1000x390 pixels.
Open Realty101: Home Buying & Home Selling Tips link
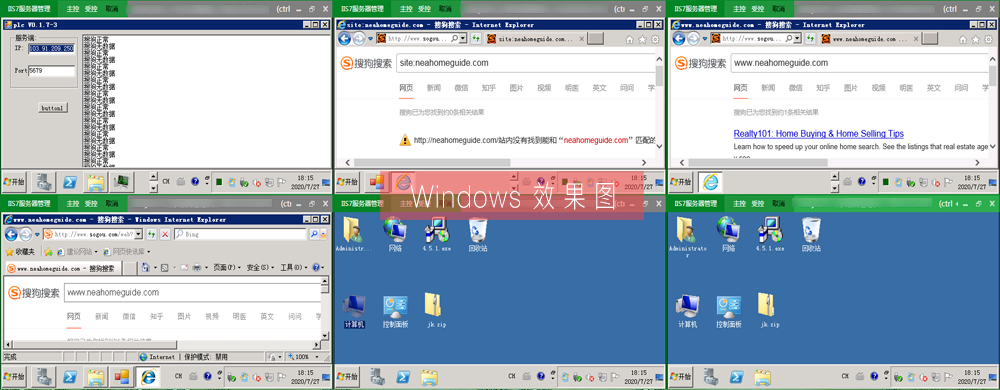click(x=818, y=133)
